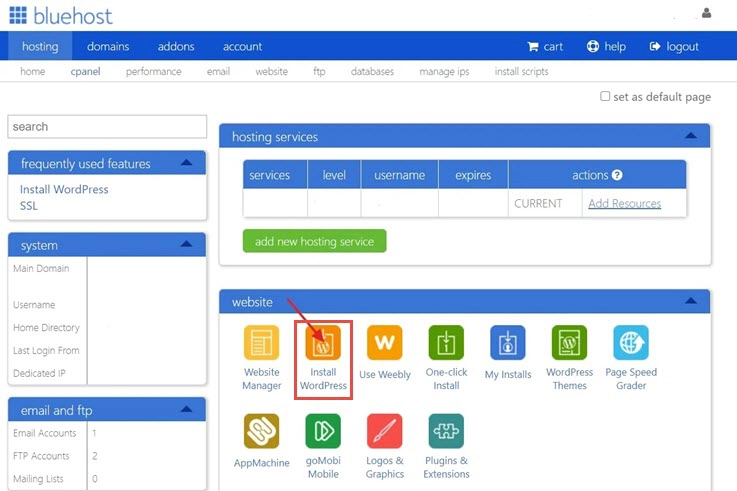Go to the home sub-tab
Viewport: 737px width, 491px height.
(32, 71)
